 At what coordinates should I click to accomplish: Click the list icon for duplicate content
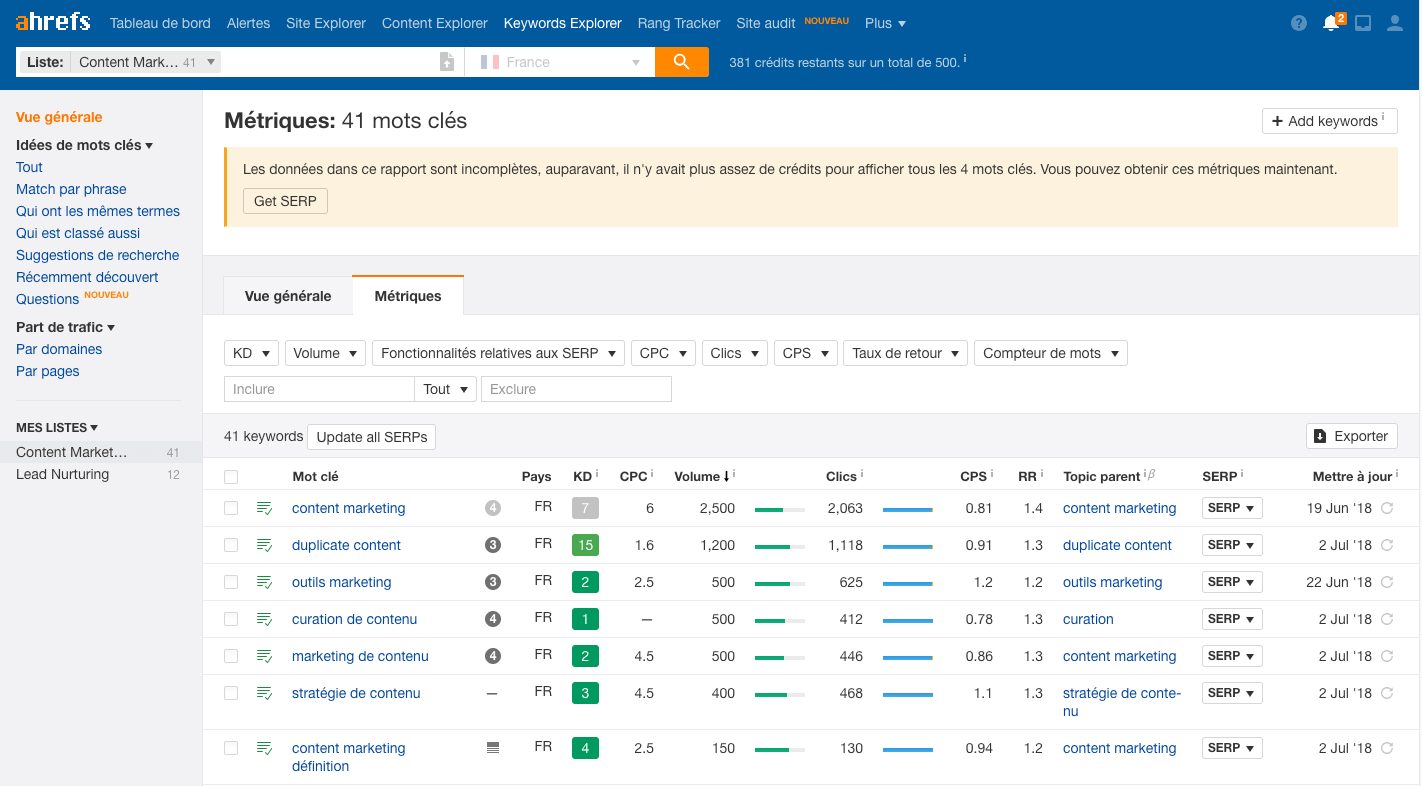264,545
